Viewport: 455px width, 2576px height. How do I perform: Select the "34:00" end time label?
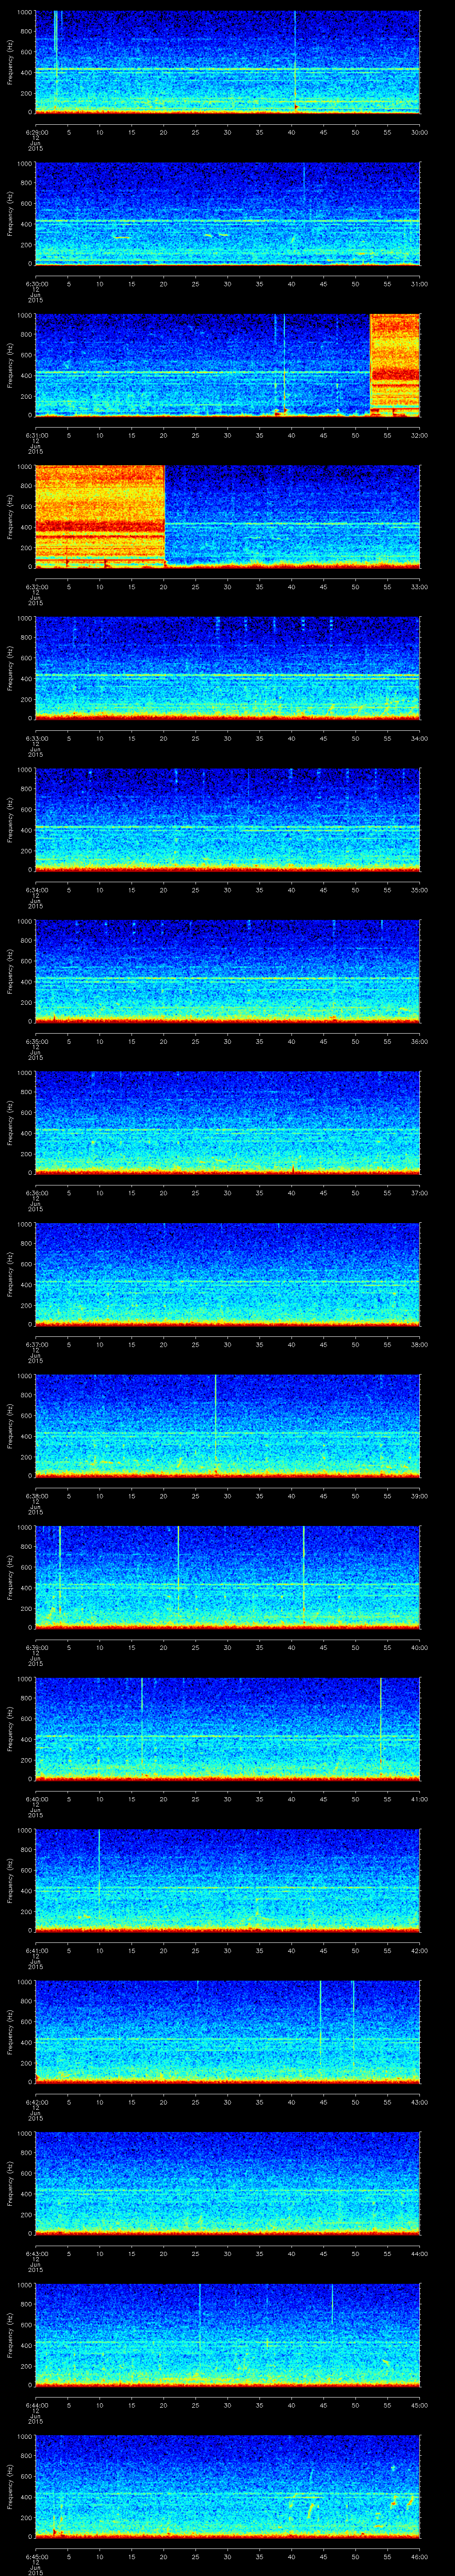[x=420, y=738]
